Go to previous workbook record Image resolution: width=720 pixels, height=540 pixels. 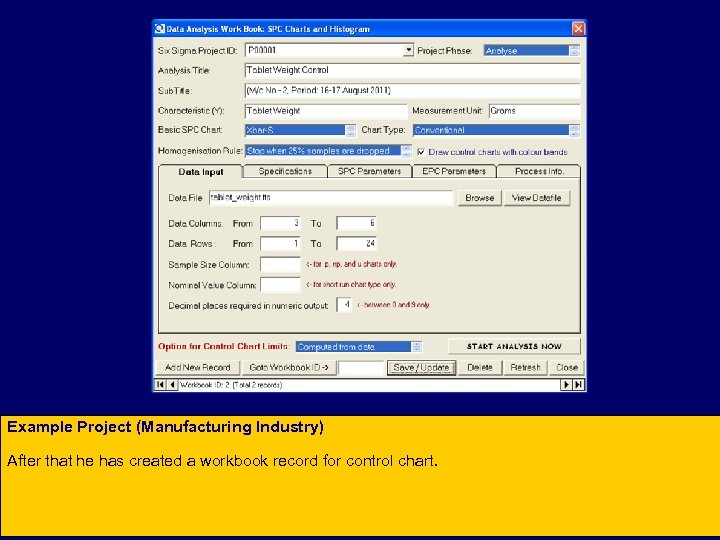coord(172,385)
